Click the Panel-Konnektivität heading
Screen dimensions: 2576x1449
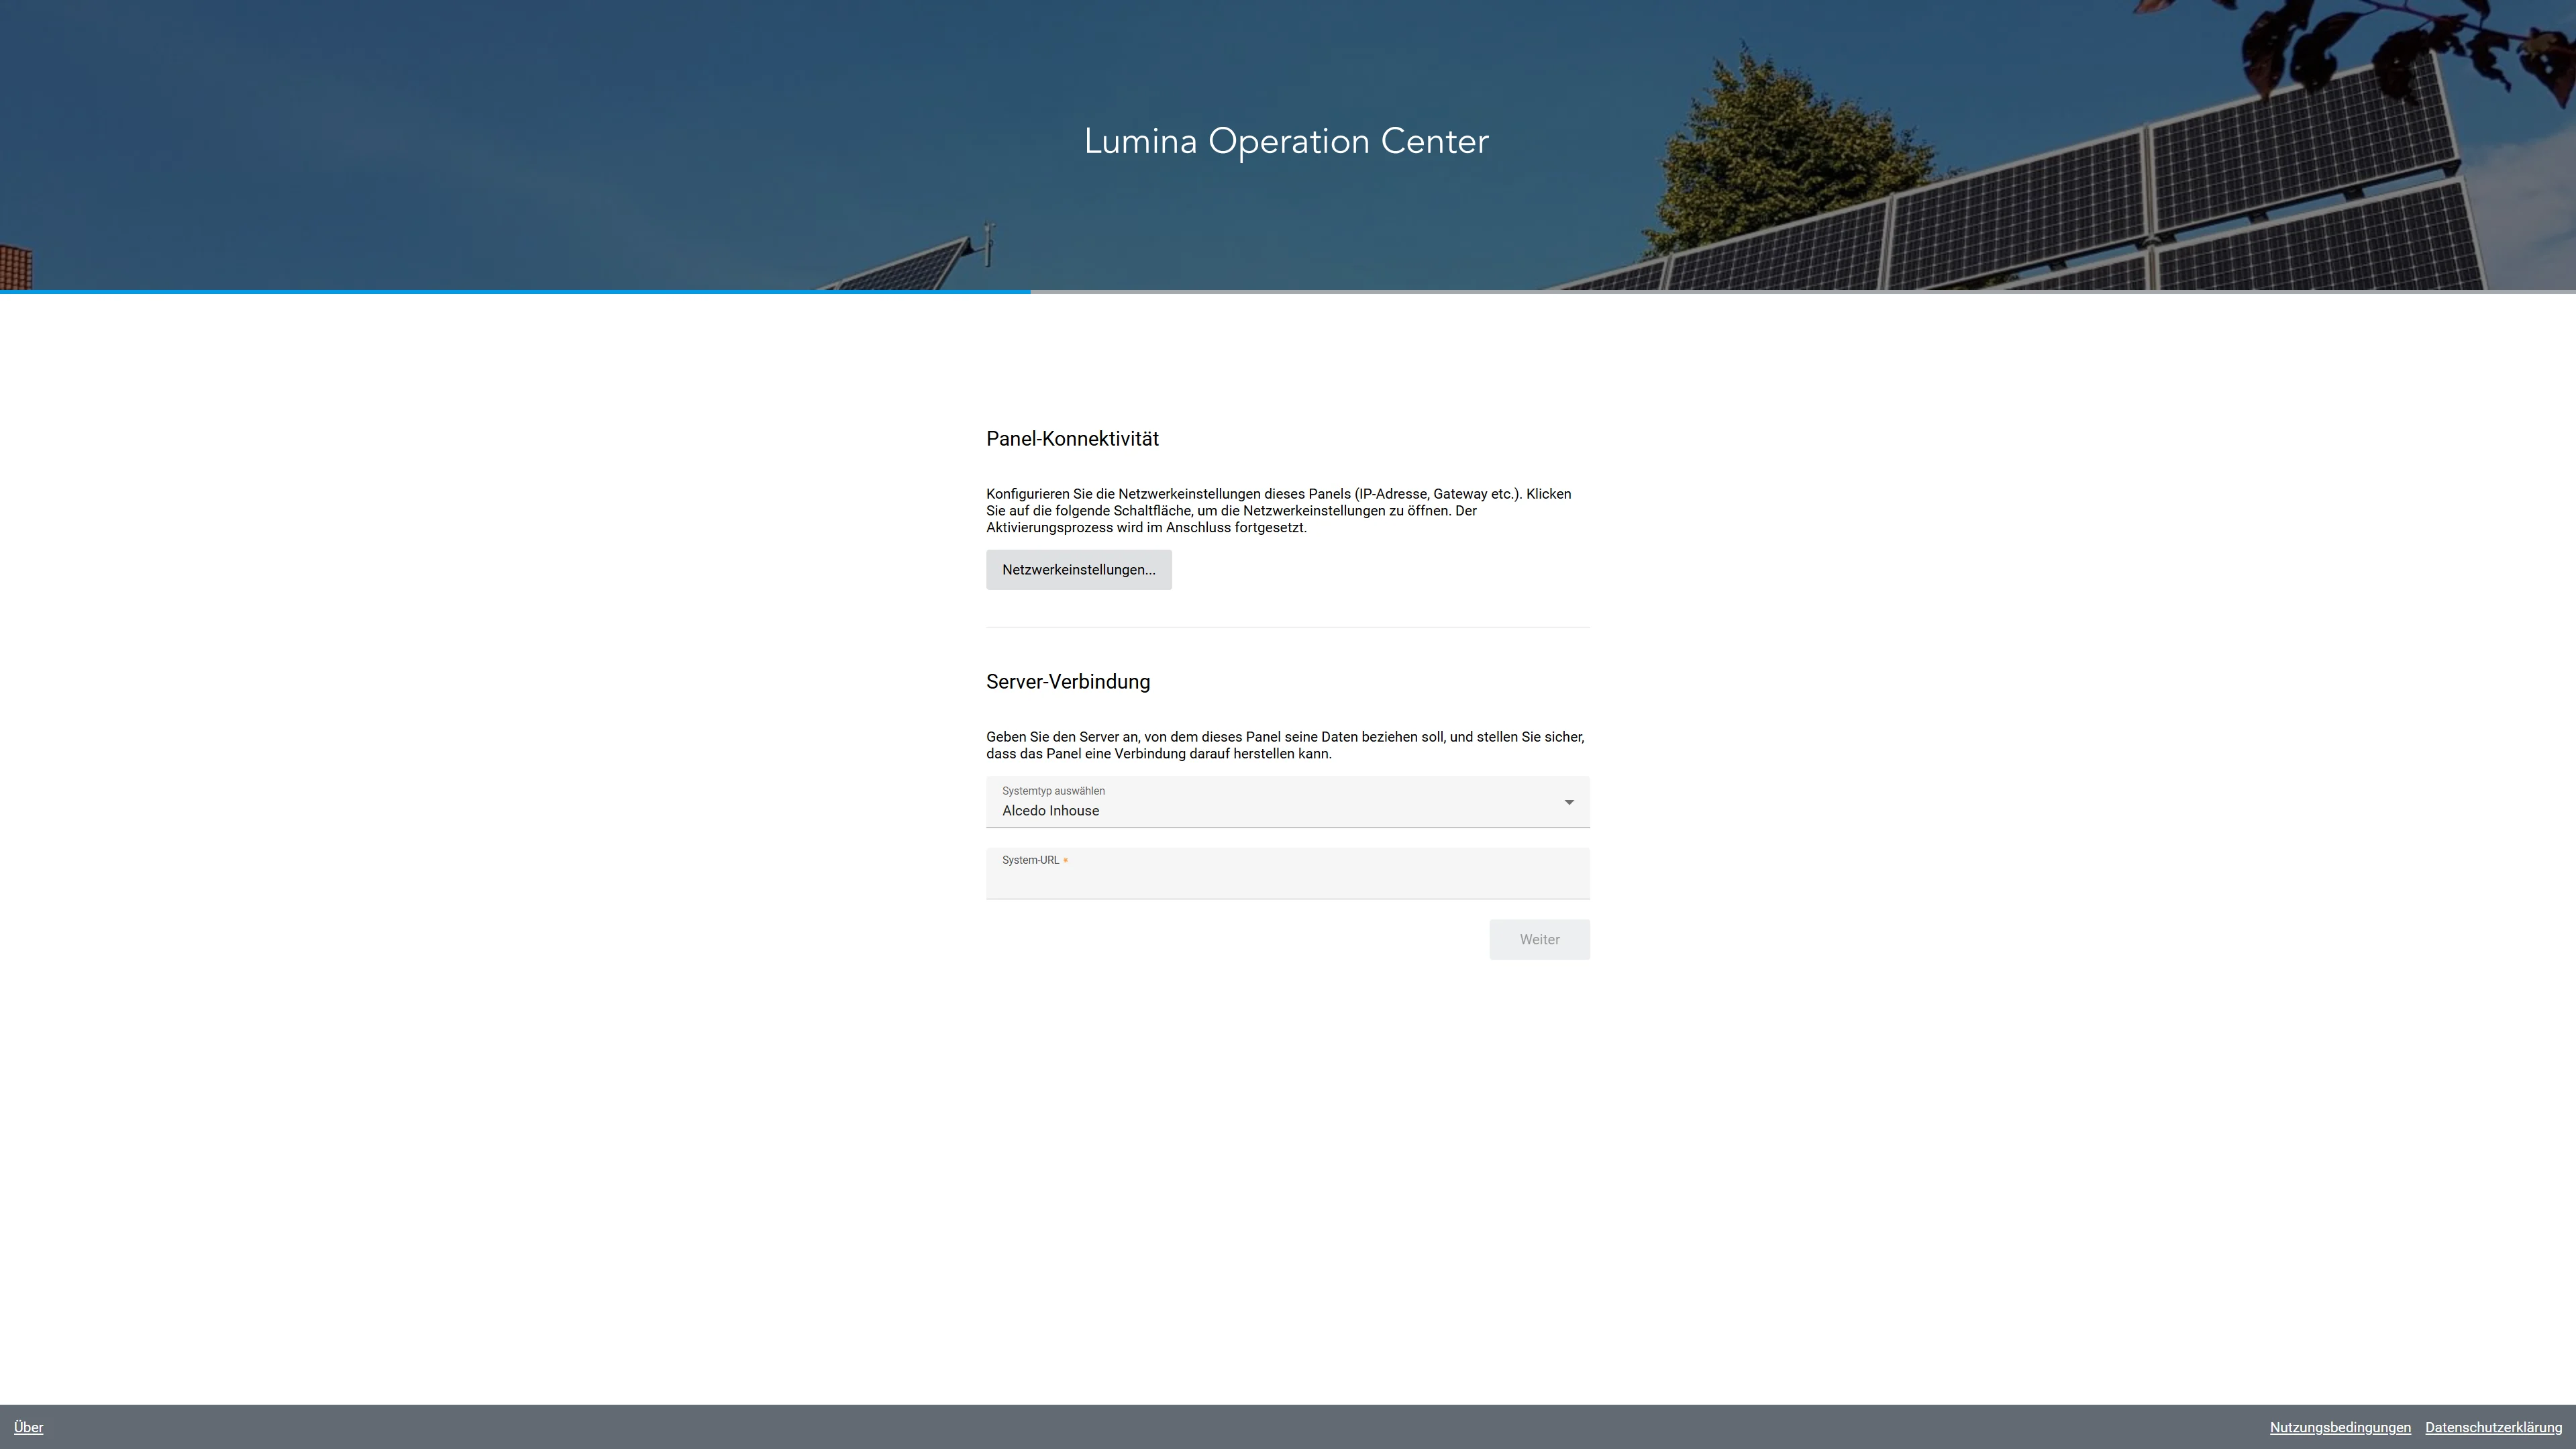click(x=1072, y=439)
